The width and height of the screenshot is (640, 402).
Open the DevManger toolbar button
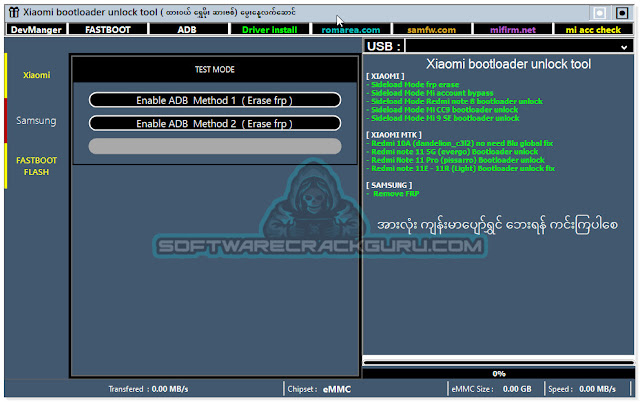[x=36, y=29]
